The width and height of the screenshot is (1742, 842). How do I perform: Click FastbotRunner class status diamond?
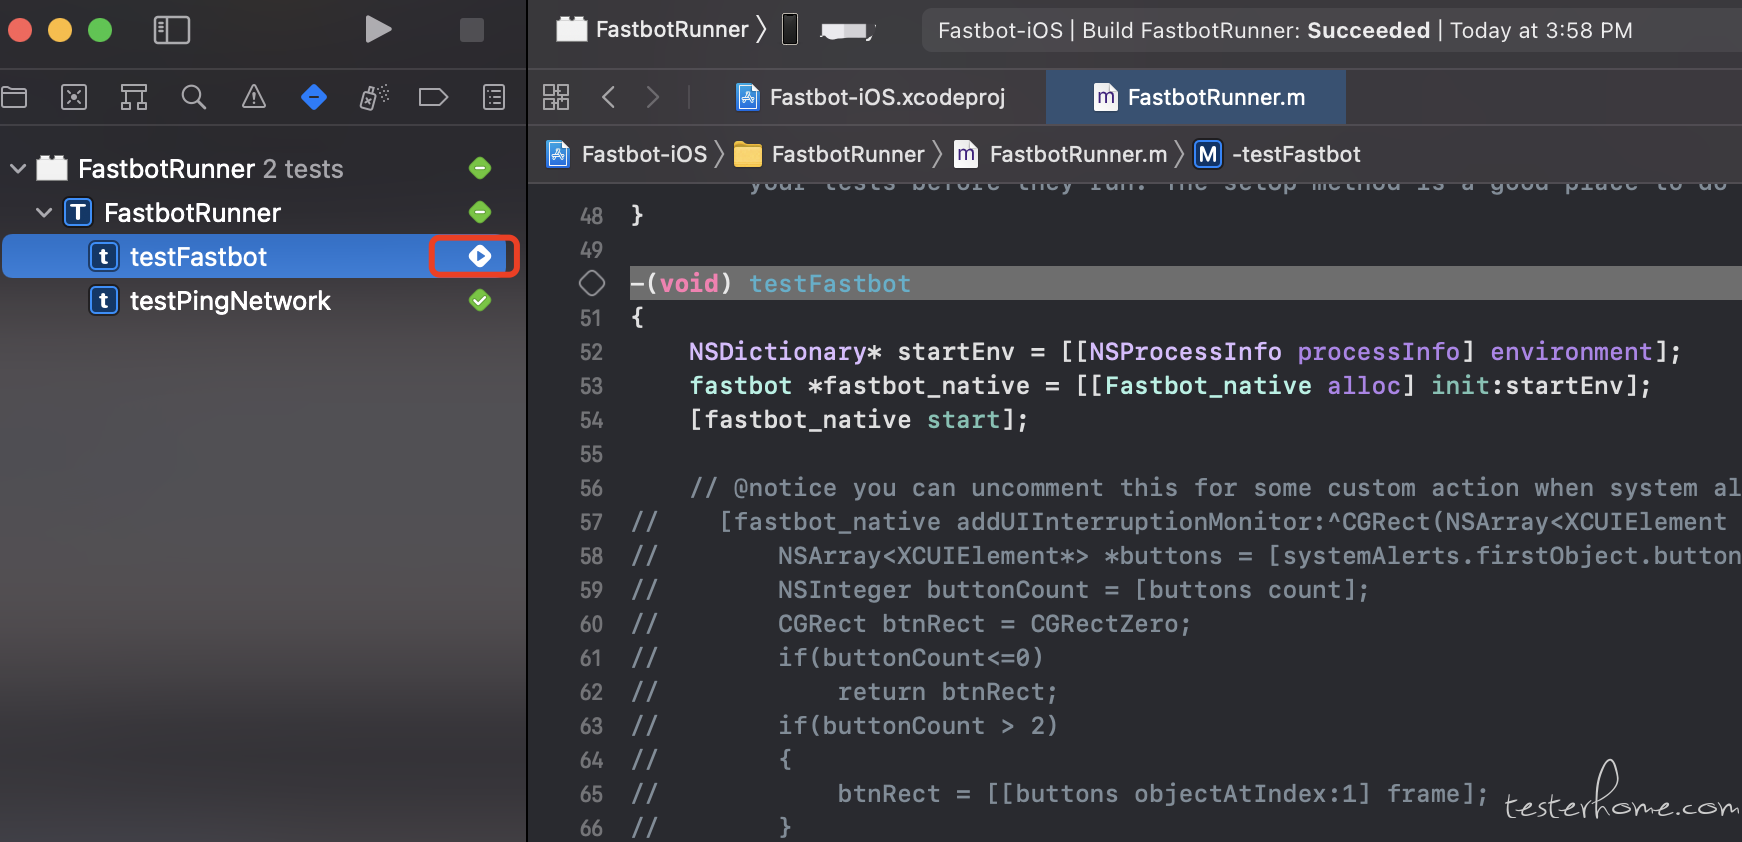point(480,212)
